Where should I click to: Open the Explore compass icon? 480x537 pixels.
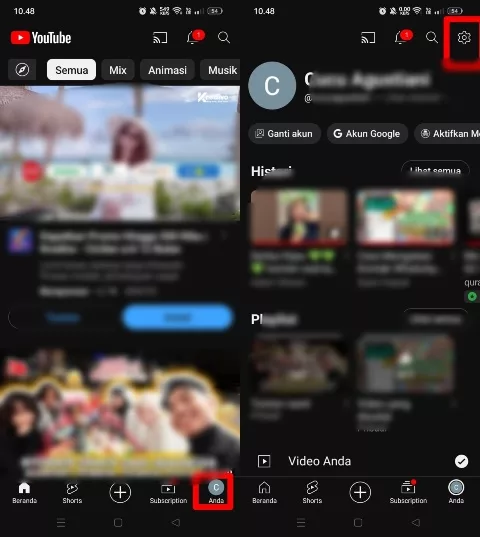[22, 70]
